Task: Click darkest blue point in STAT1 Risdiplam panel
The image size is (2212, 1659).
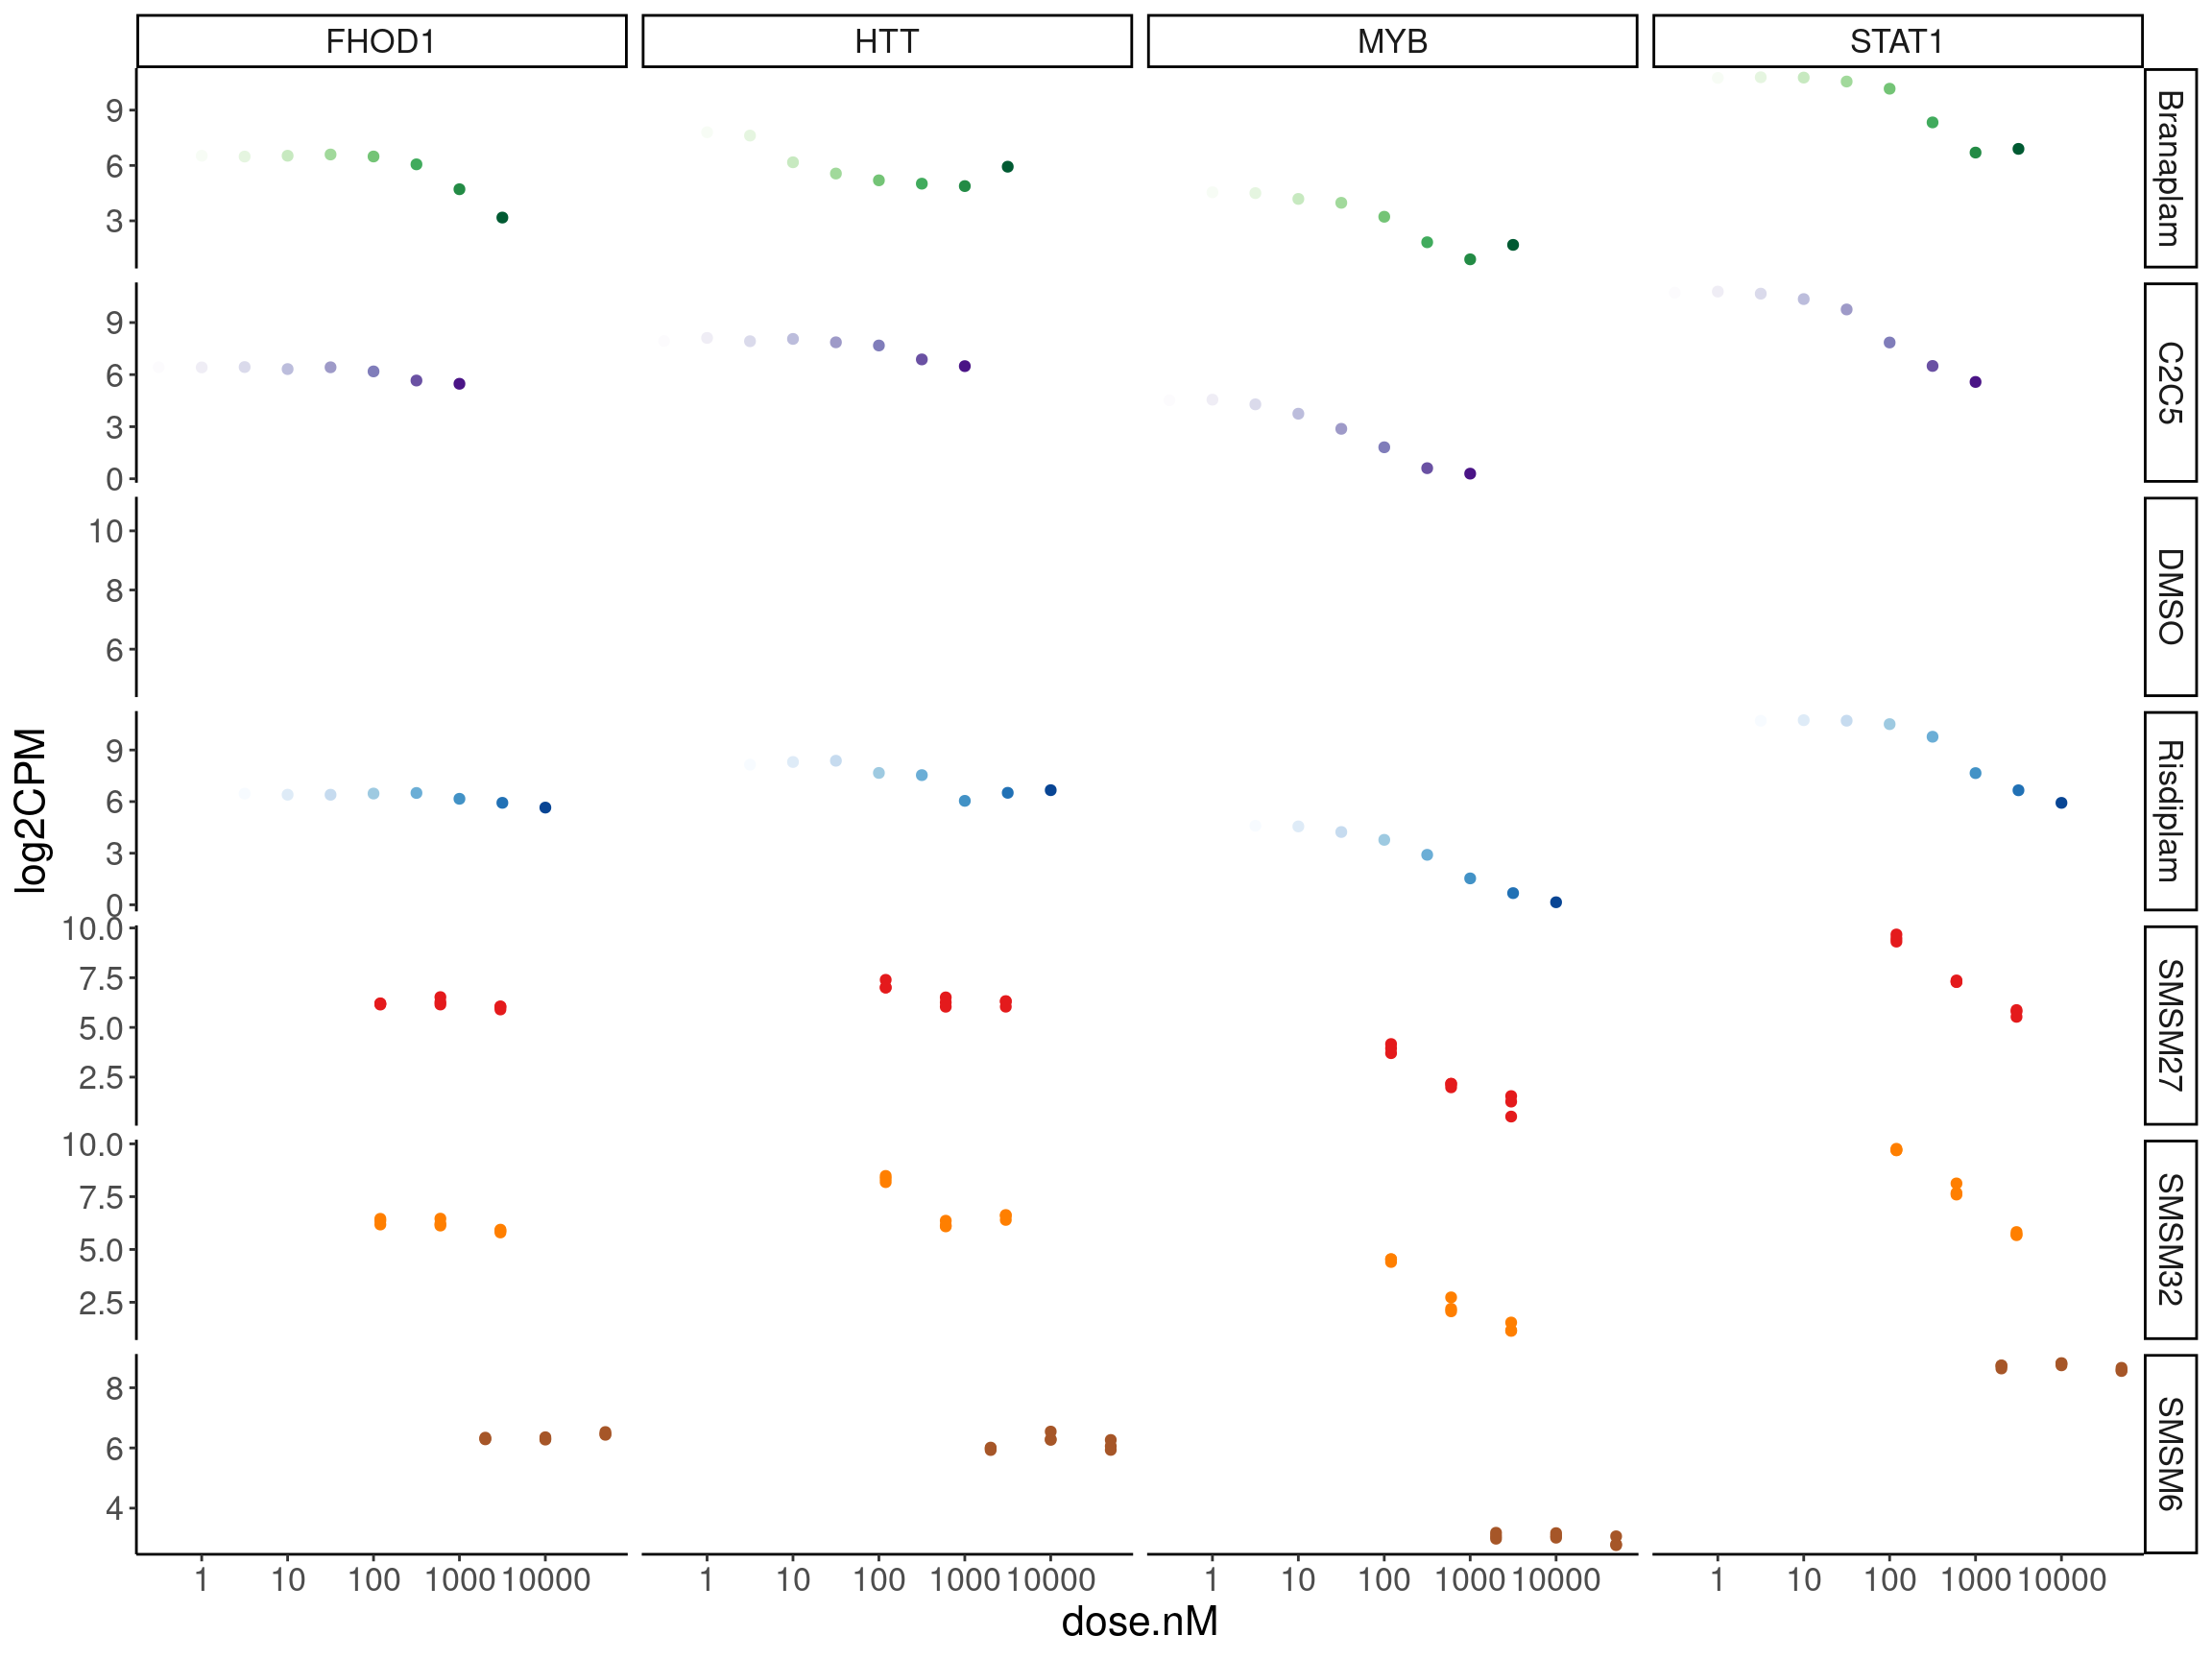Action: pos(2061,803)
